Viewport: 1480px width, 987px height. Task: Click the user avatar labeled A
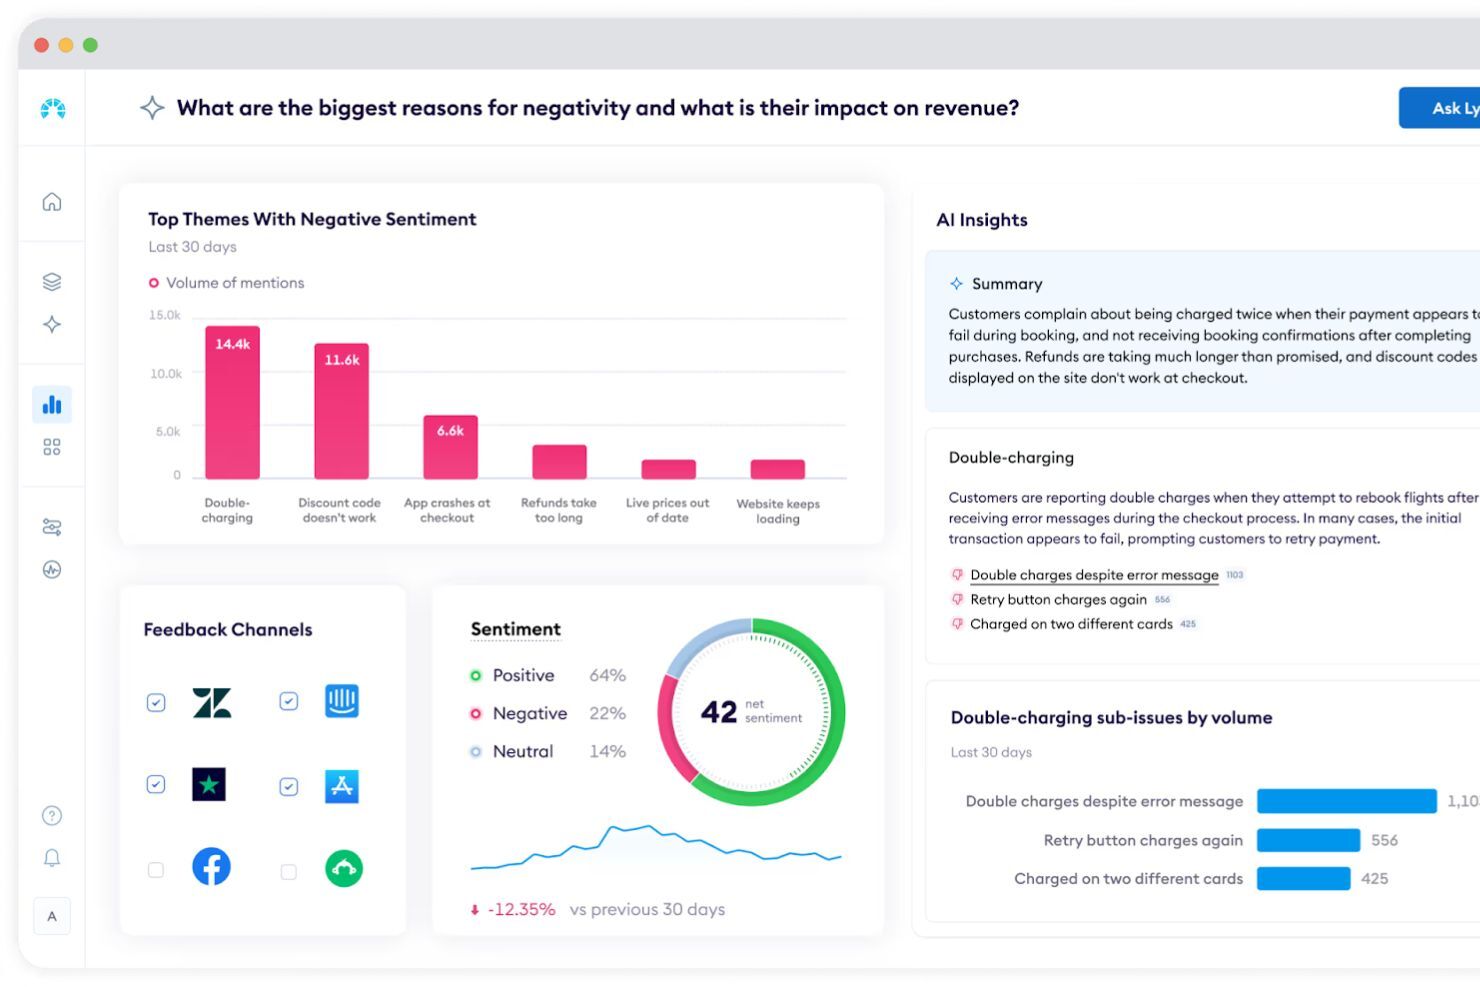click(x=52, y=916)
